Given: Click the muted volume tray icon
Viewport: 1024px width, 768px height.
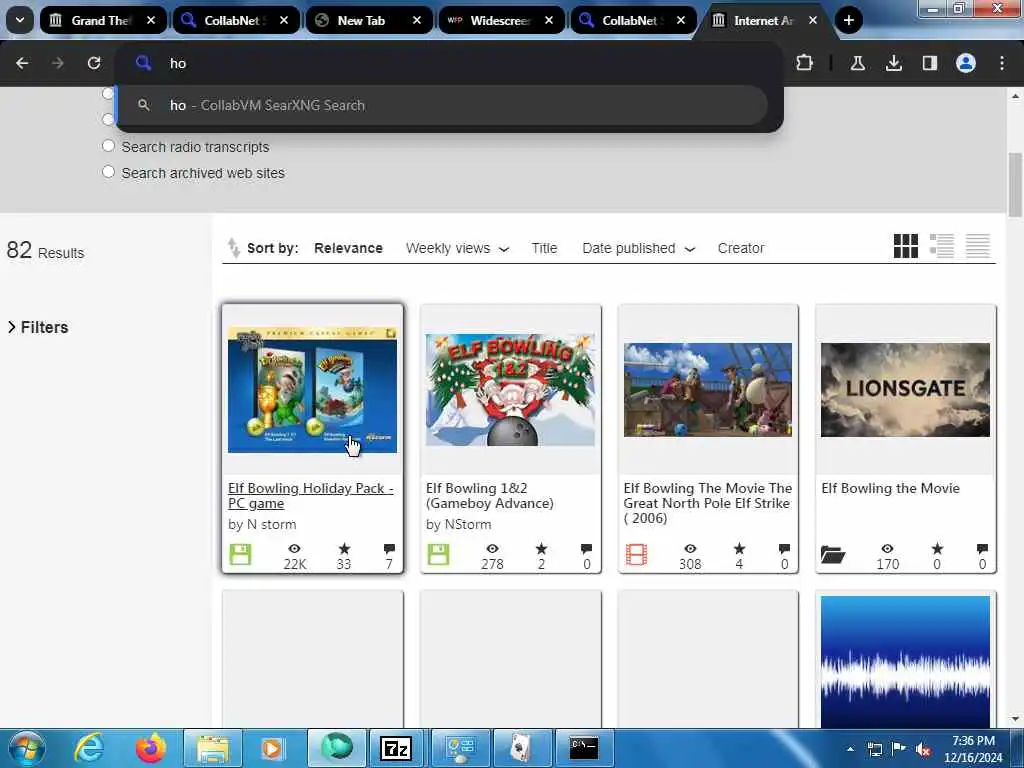Looking at the screenshot, I should [x=923, y=749].
